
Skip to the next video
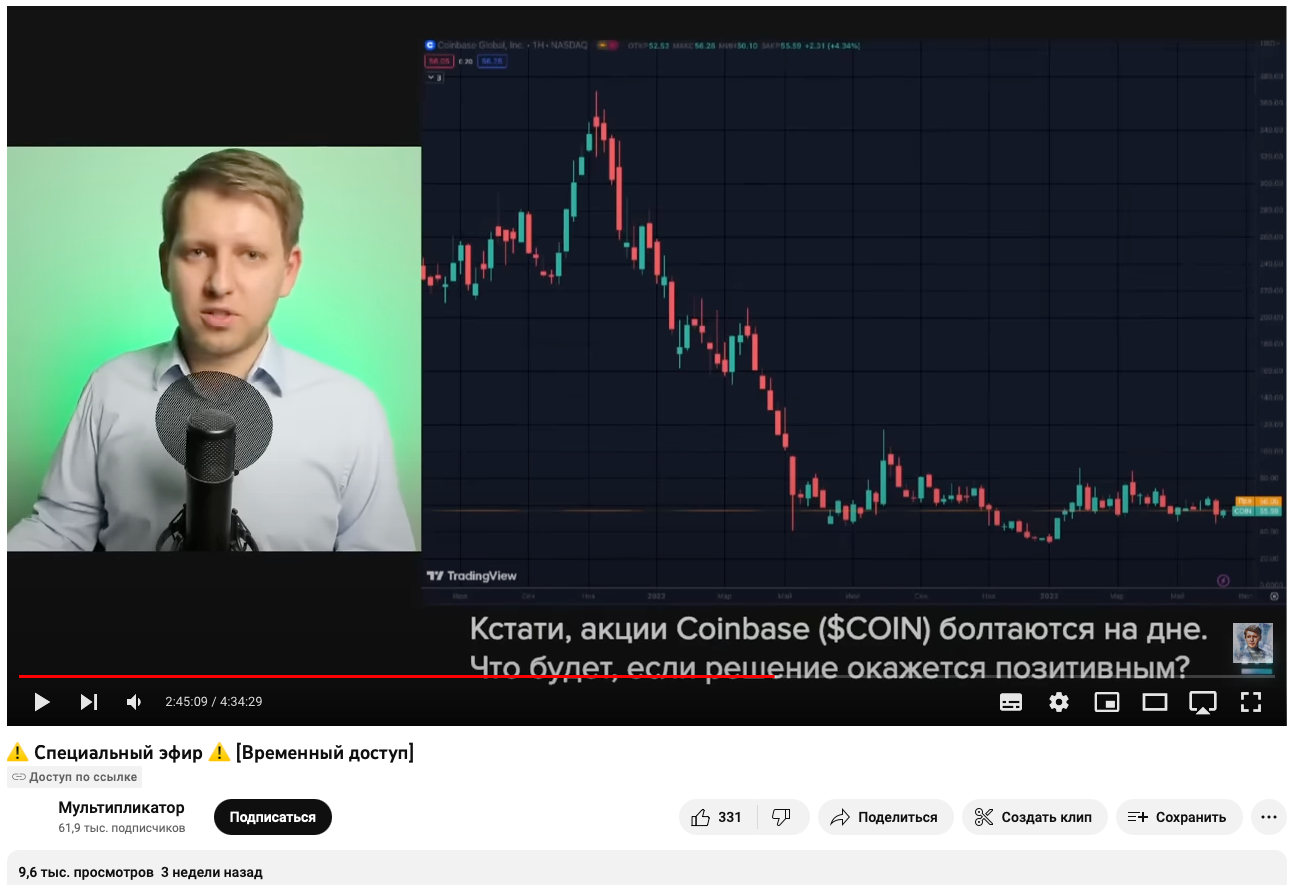point(89,702)
